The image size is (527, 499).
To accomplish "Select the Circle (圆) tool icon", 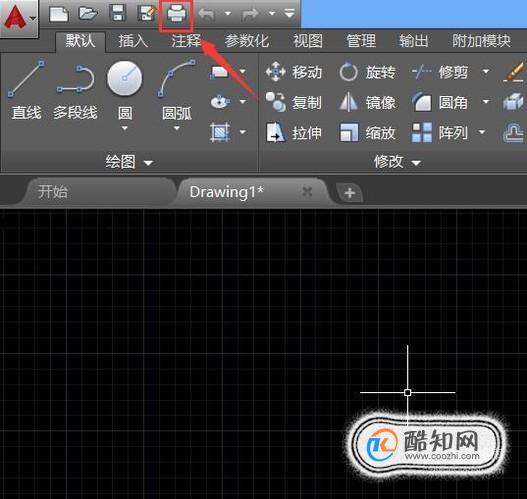I will click(125, 79).
